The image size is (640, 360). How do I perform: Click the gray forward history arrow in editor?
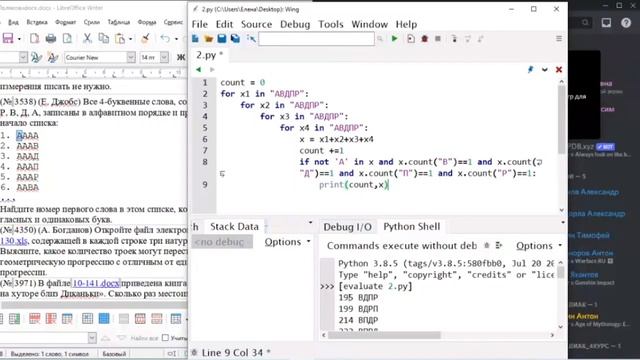tap(212, 69)
